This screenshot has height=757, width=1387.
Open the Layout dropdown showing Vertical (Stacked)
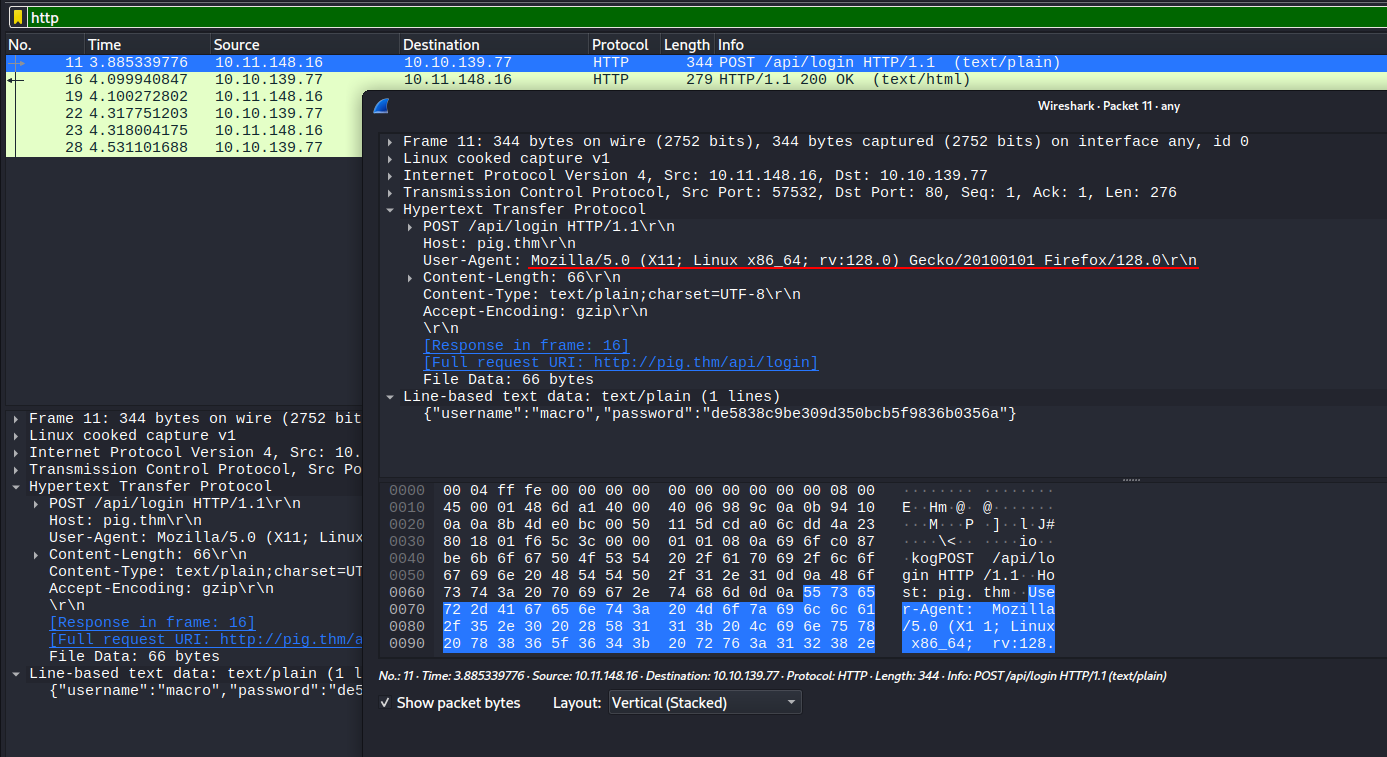(705, 703)
